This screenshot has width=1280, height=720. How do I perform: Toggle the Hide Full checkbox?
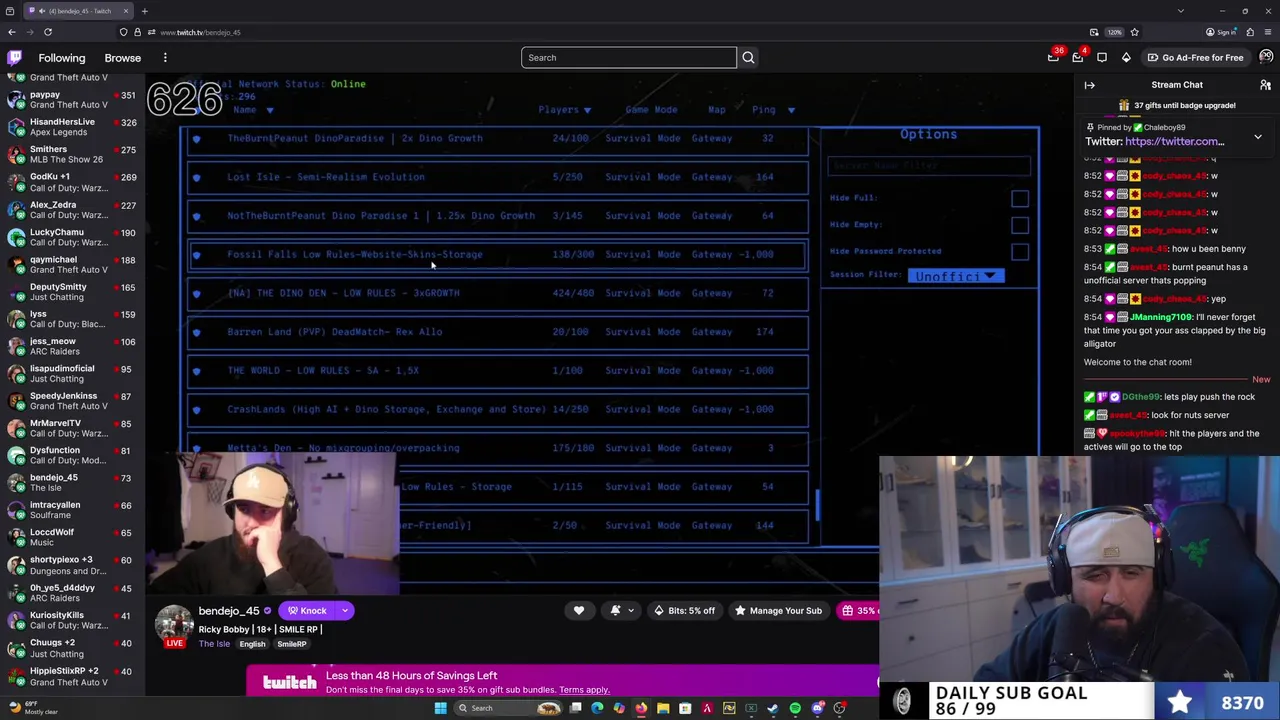[1019, 198]
